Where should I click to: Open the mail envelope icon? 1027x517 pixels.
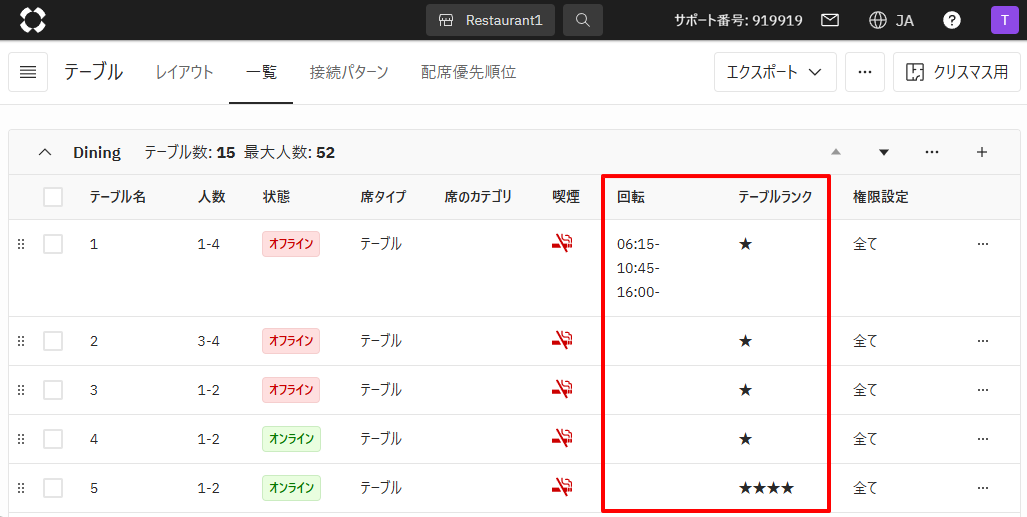(830, 20)
